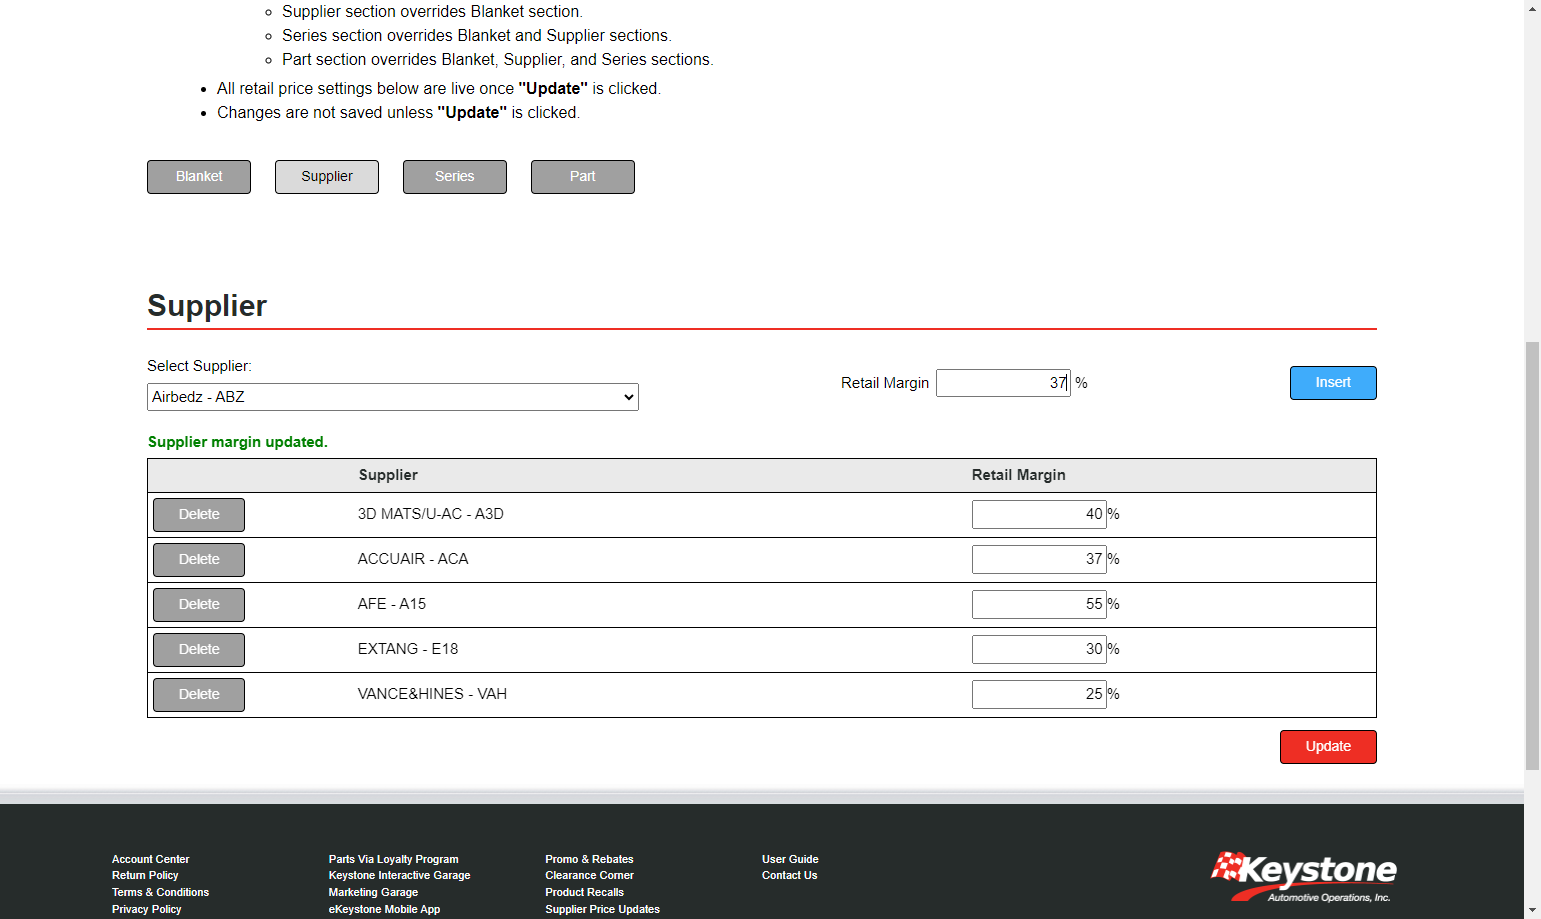Open the Marketing Garage link
This screenshot has width=1541, height=919.
pyautogui.click(x=373, y=893)
